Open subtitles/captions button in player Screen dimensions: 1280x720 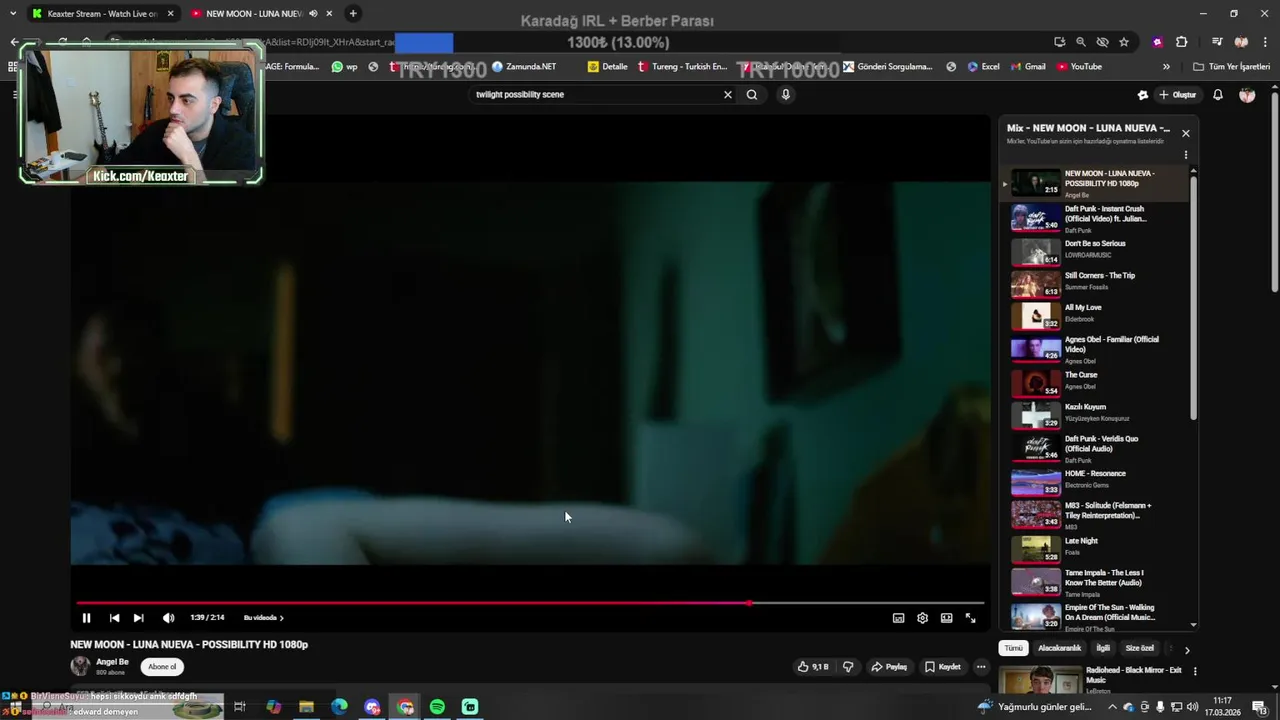pos(898,618)
